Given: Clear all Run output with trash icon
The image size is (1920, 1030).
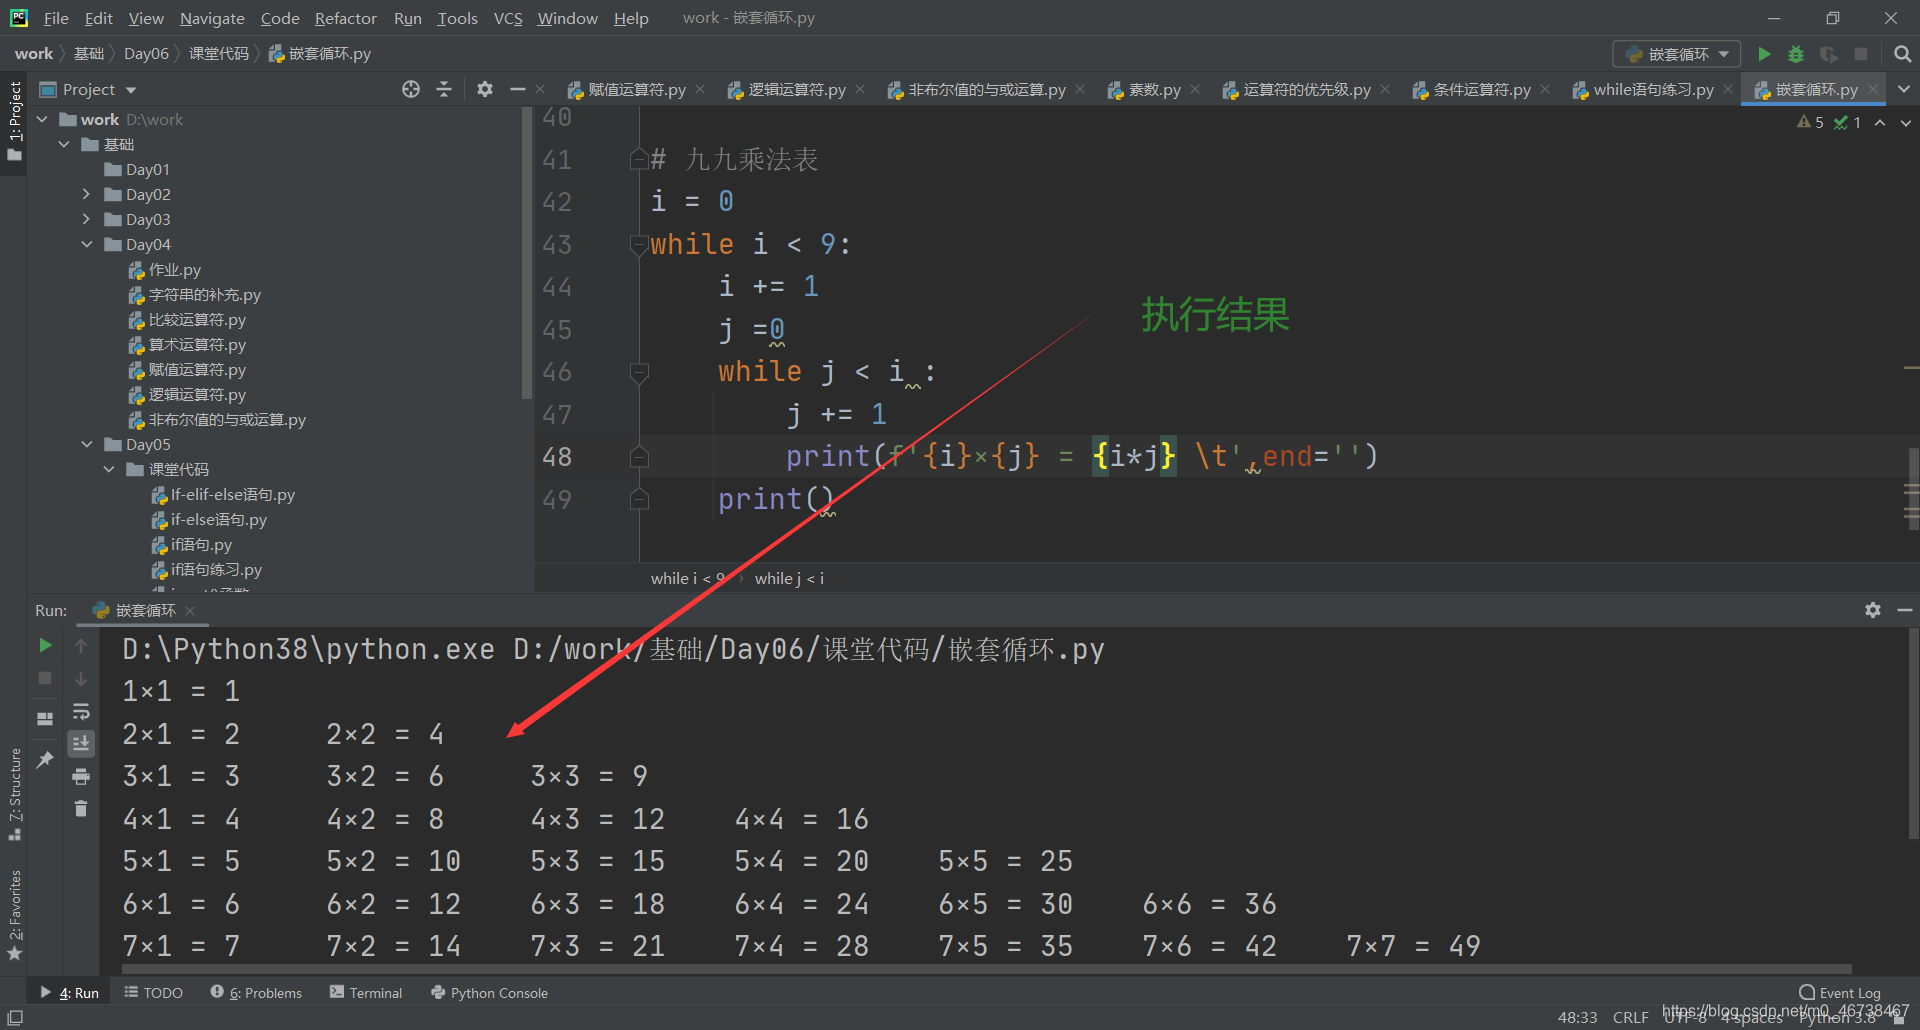Looking at the screenshot, I should coord(81,808).
